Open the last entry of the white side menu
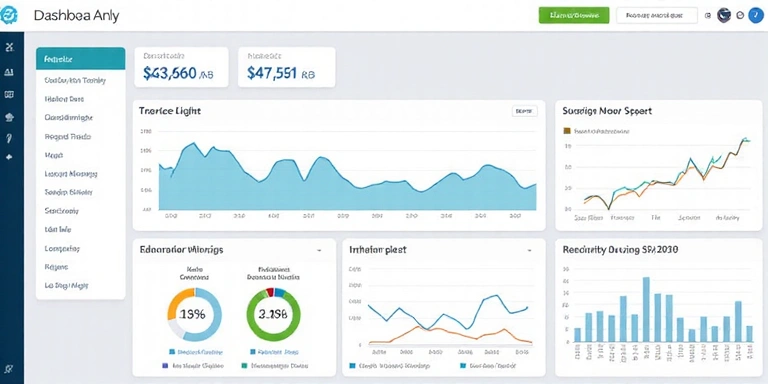 point(66,286)
